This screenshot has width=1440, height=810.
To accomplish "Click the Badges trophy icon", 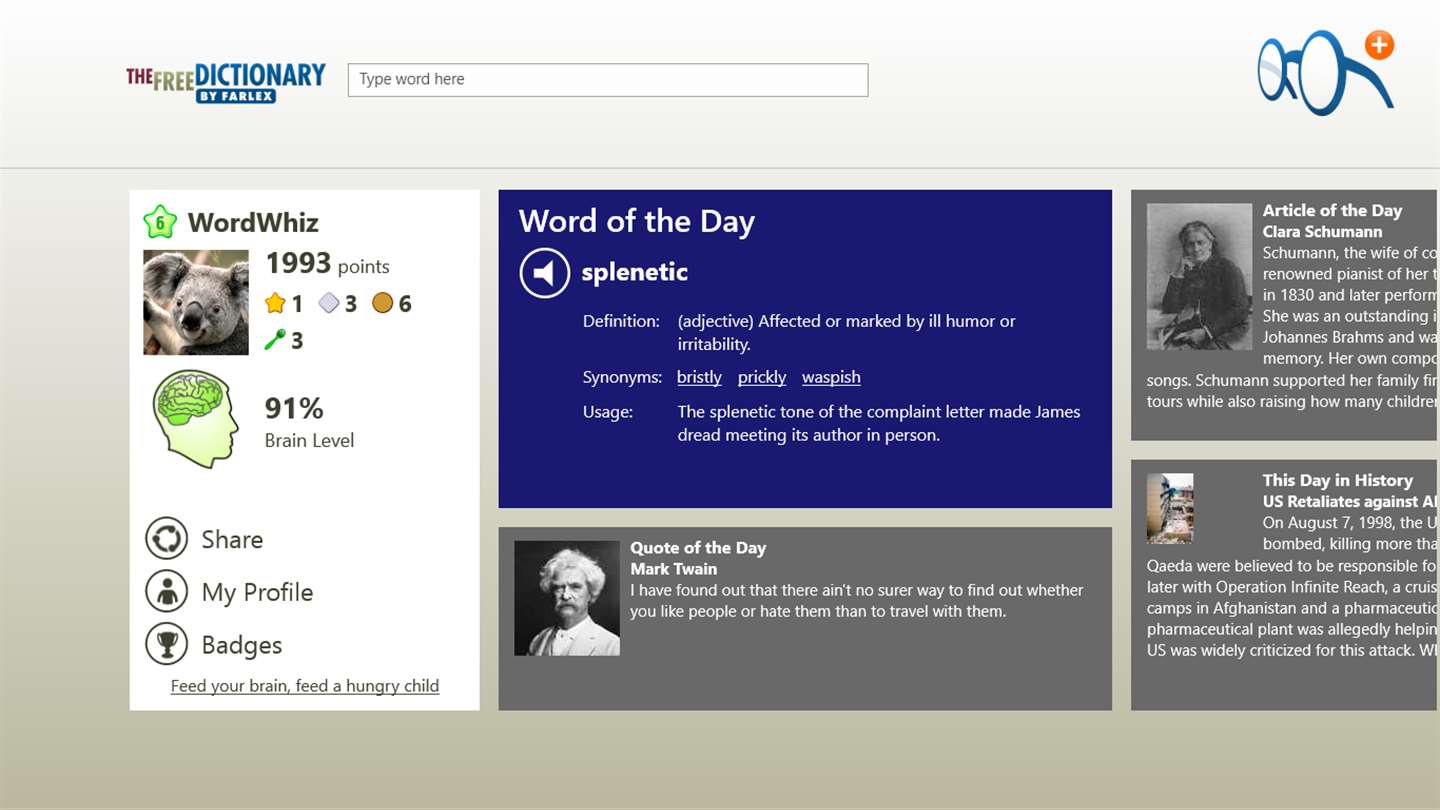I will pyautogui.click(x=166, y=644).
